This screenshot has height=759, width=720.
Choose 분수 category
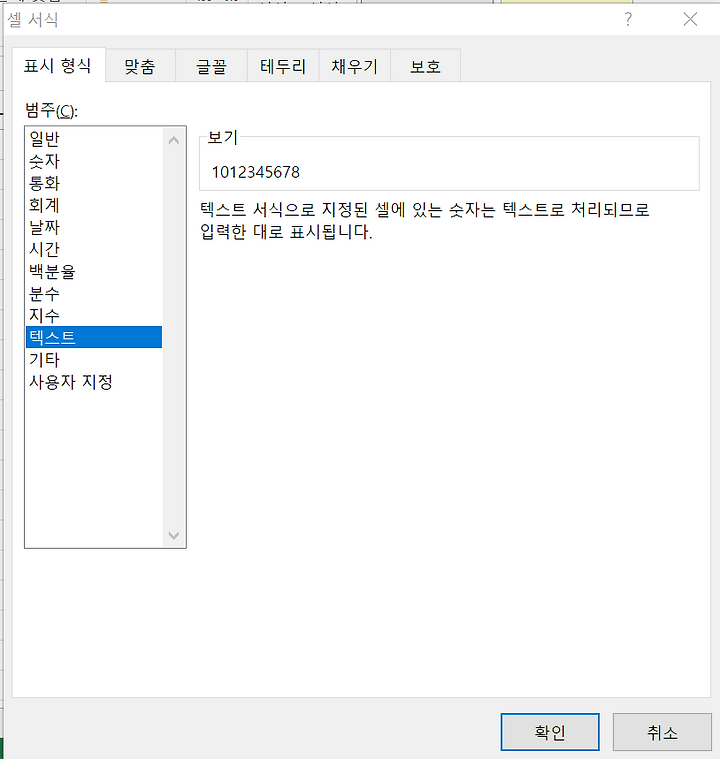(x=94, y=293)
